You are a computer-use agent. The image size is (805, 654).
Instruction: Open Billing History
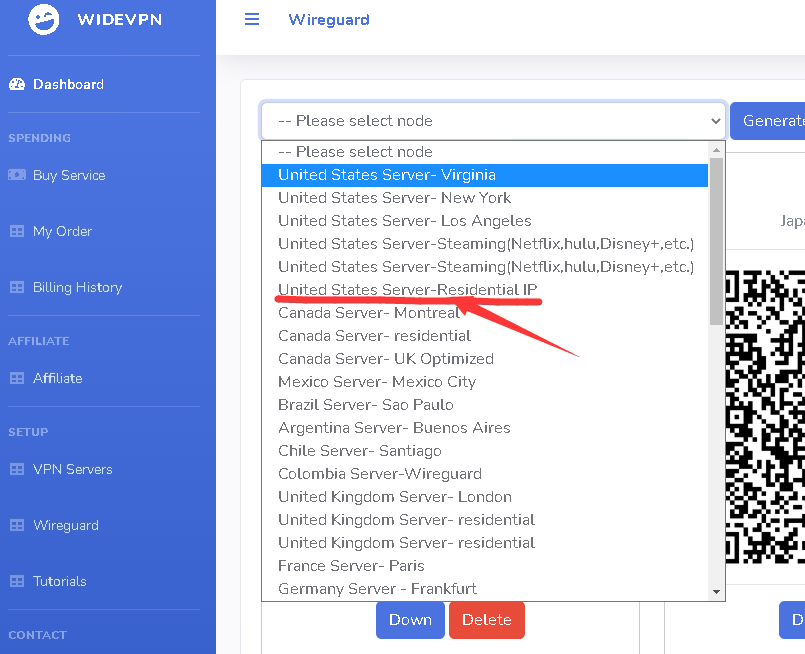coord(78,287)
